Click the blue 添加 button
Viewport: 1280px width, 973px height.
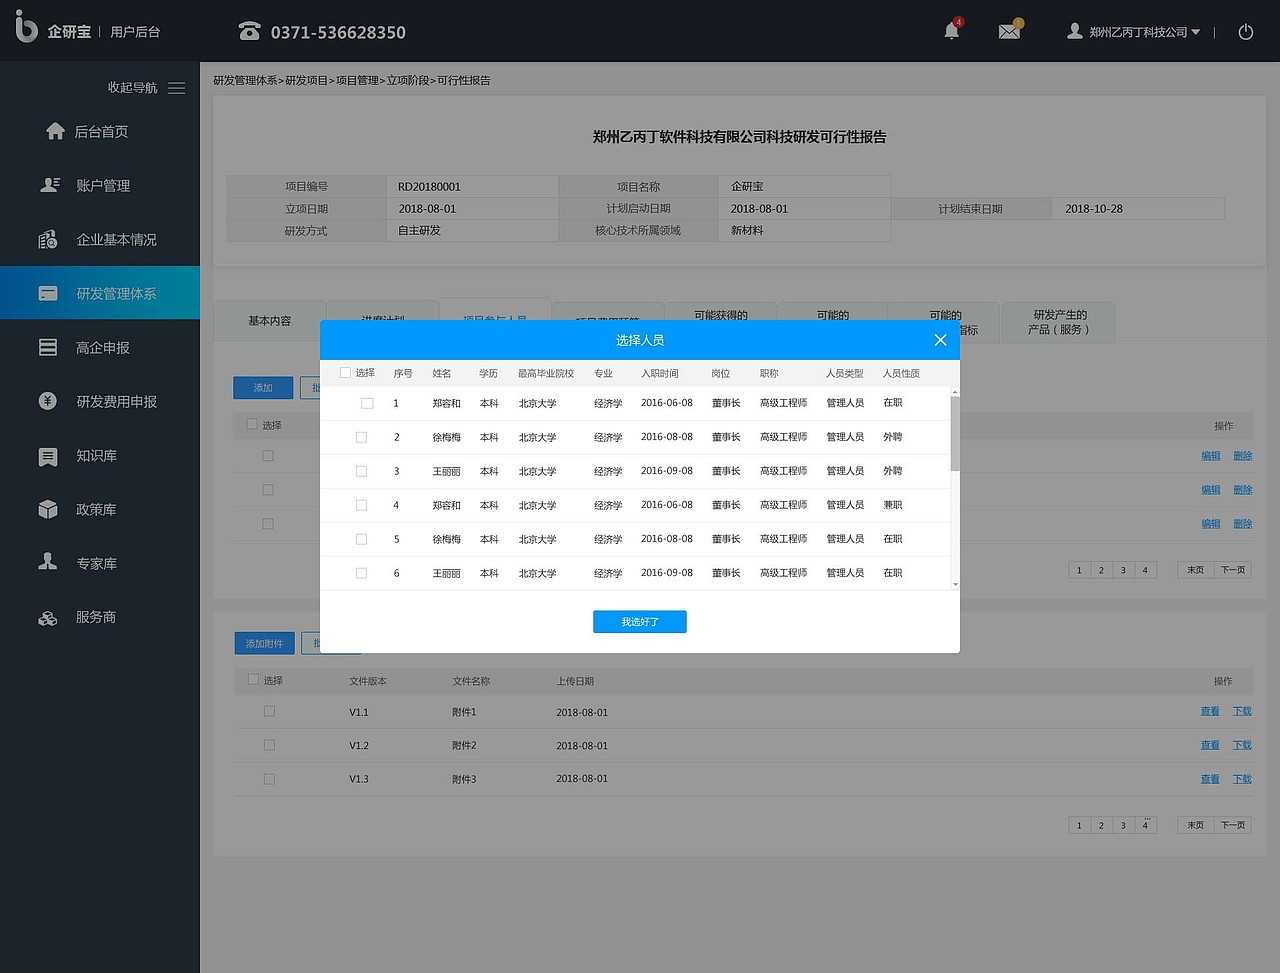[x=263, y=388]
